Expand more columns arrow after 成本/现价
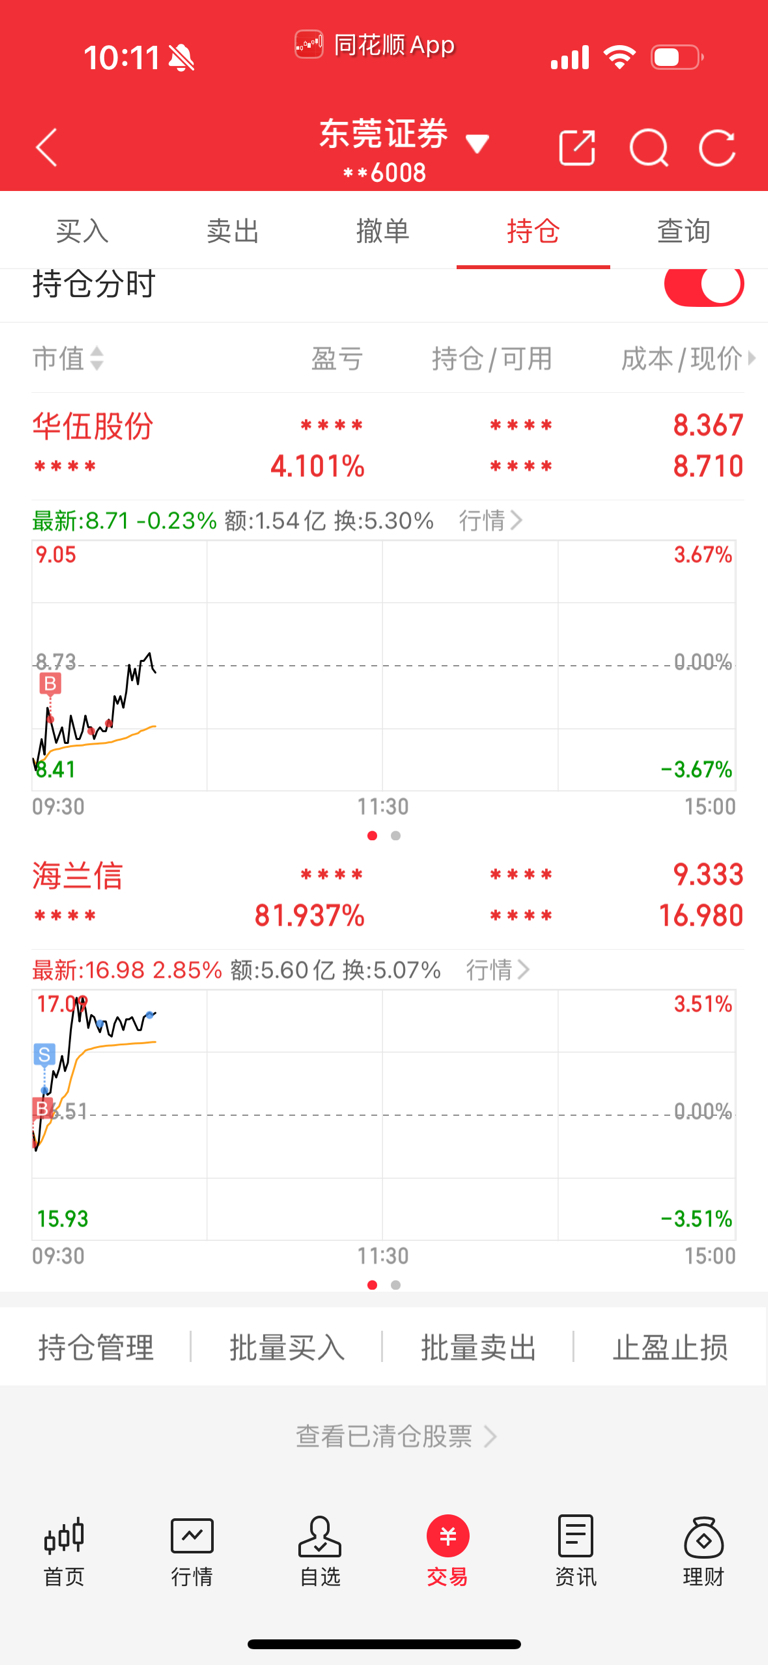The width and height of the screenshot is (769, 1665). (752, 357)
